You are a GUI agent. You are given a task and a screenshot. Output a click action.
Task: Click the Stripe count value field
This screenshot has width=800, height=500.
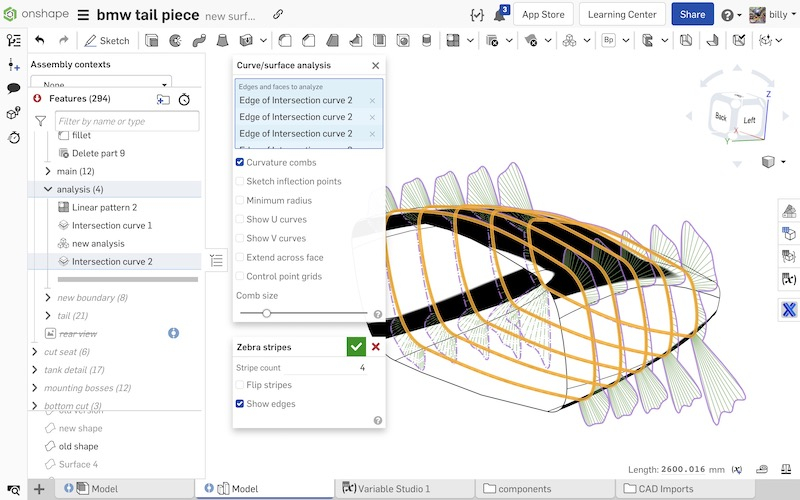click(x=325, y=367)
